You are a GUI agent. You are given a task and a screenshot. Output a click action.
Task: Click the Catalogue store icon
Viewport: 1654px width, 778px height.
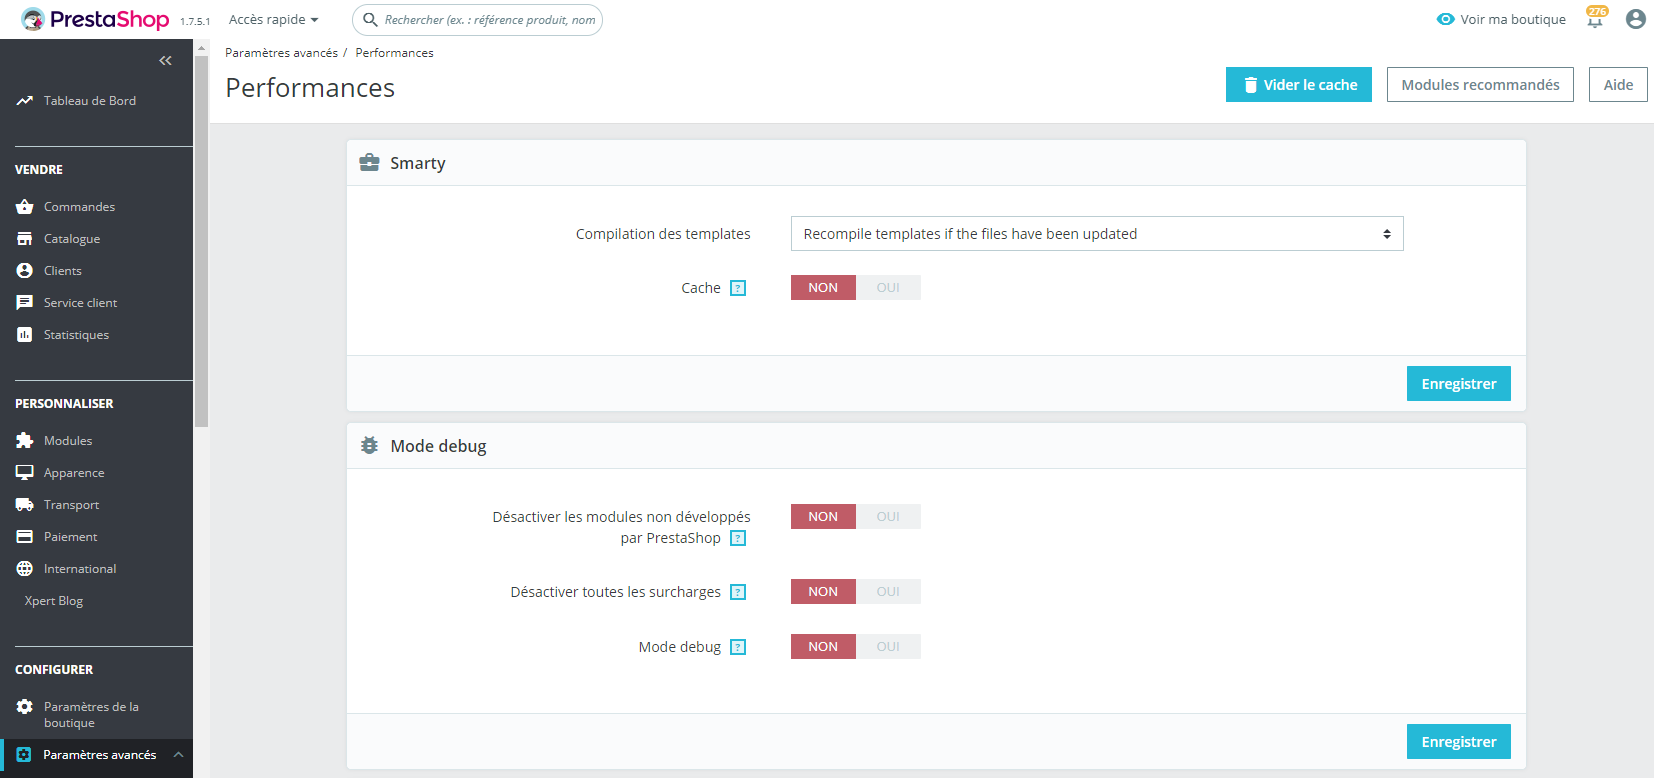(25, 239)
